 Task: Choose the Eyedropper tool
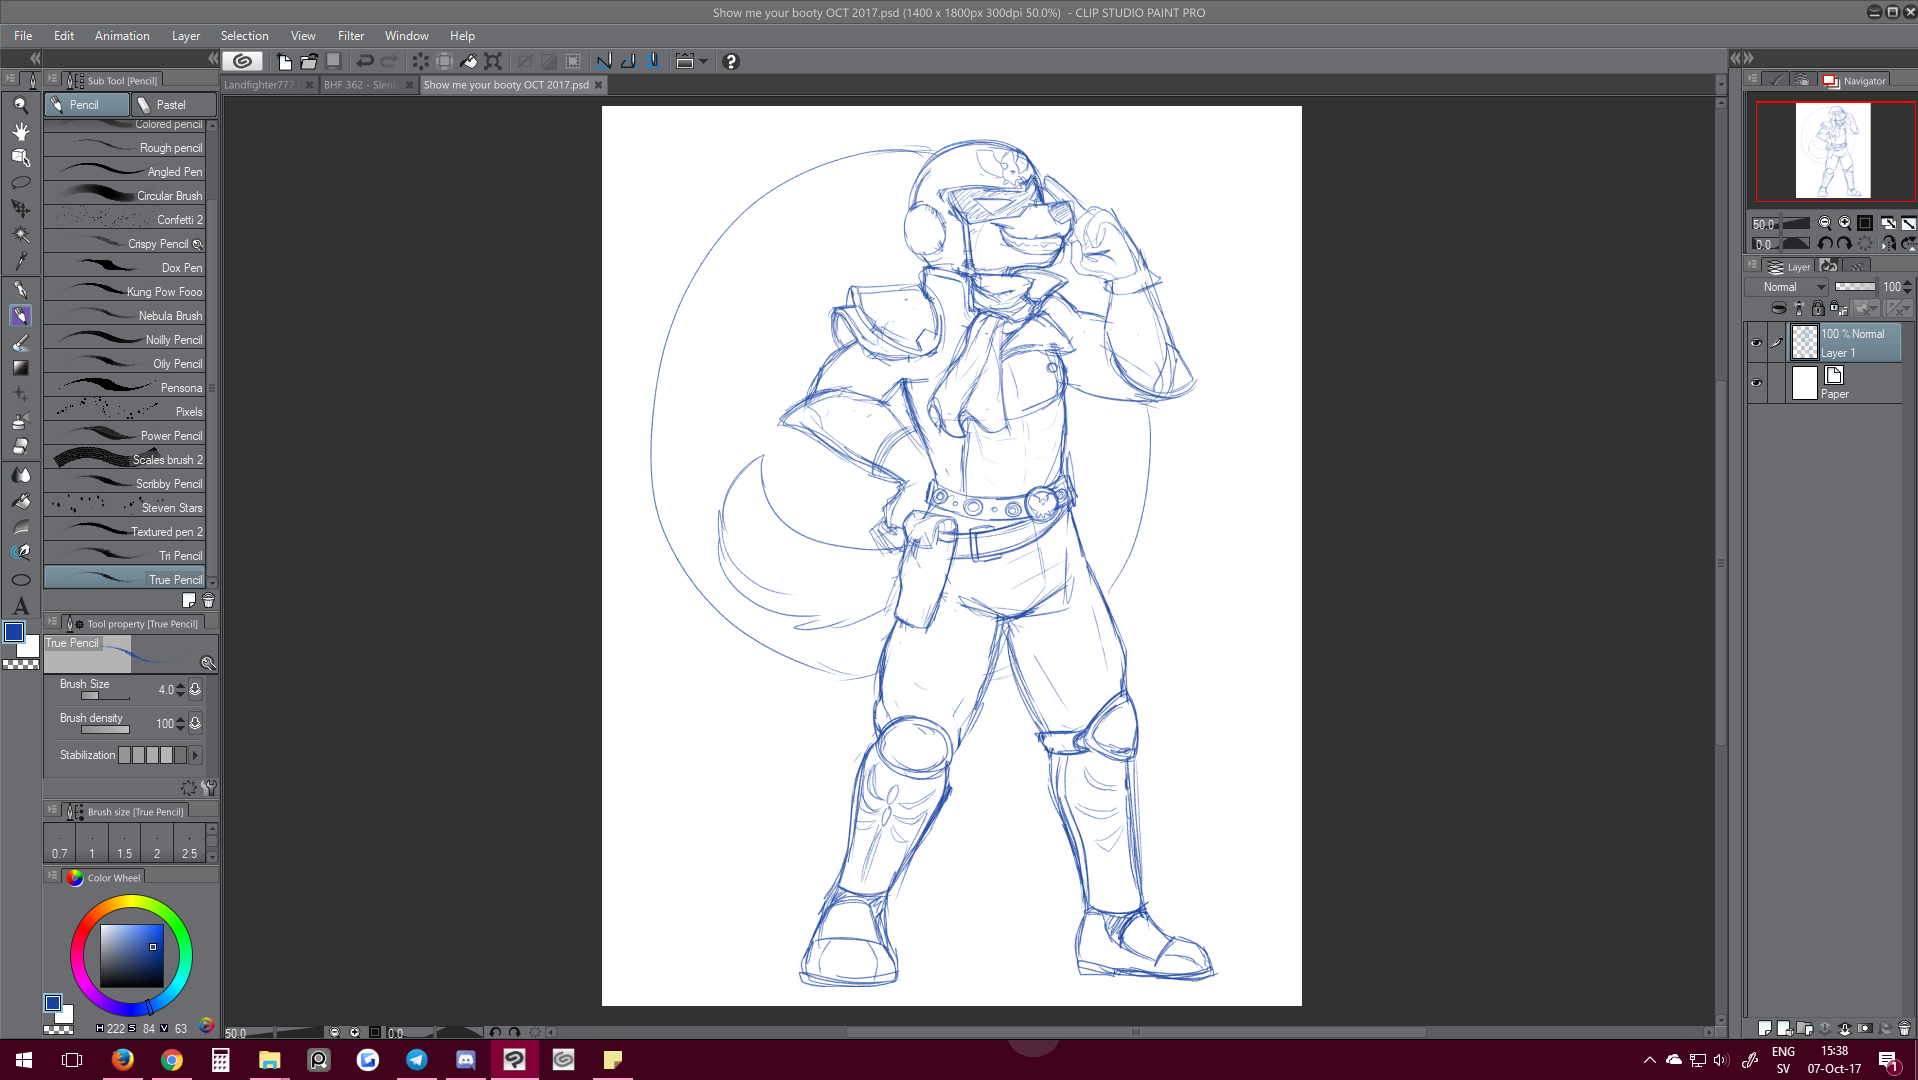click(20, 262)
